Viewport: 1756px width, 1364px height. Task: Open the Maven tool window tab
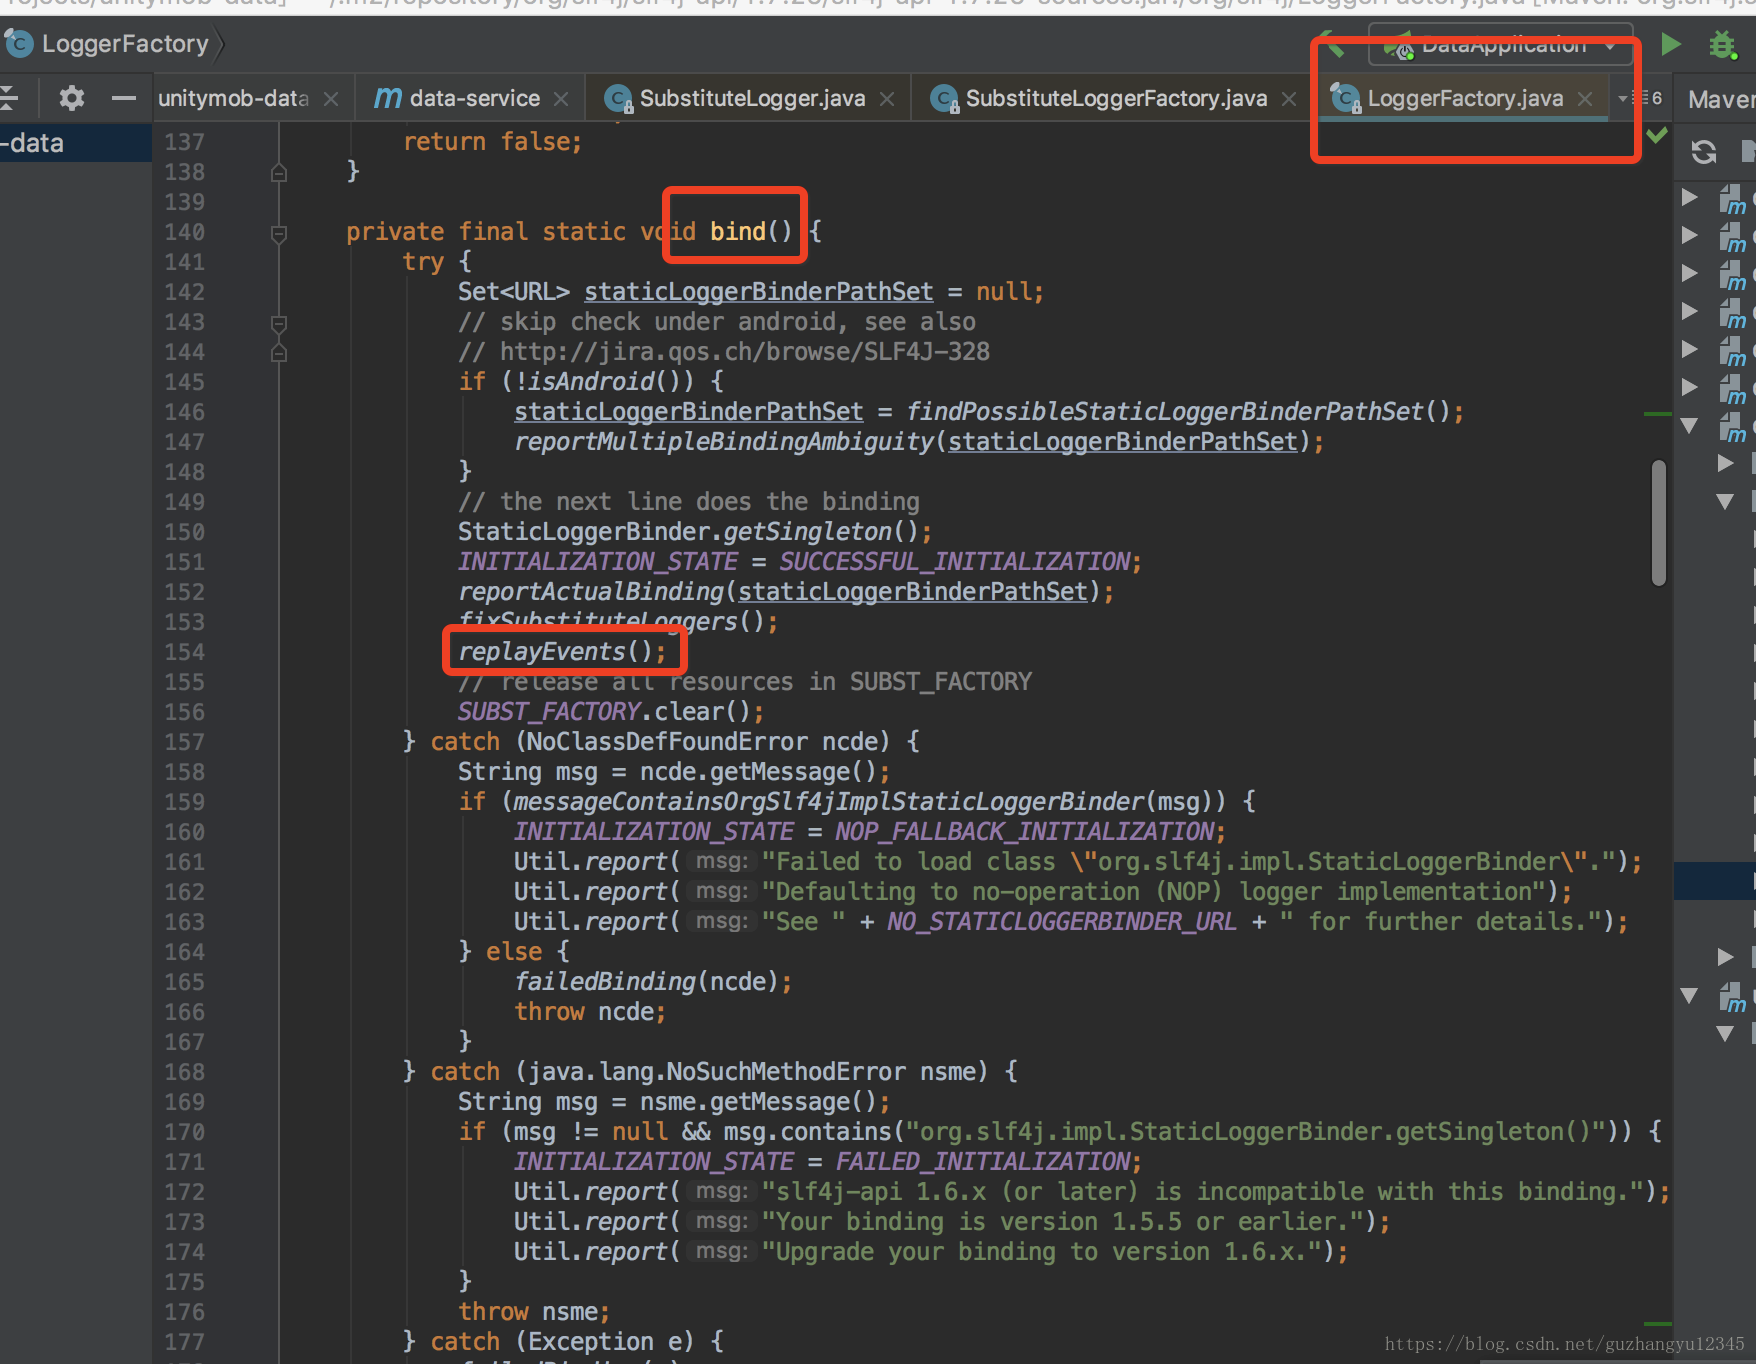pos(1720,99)
